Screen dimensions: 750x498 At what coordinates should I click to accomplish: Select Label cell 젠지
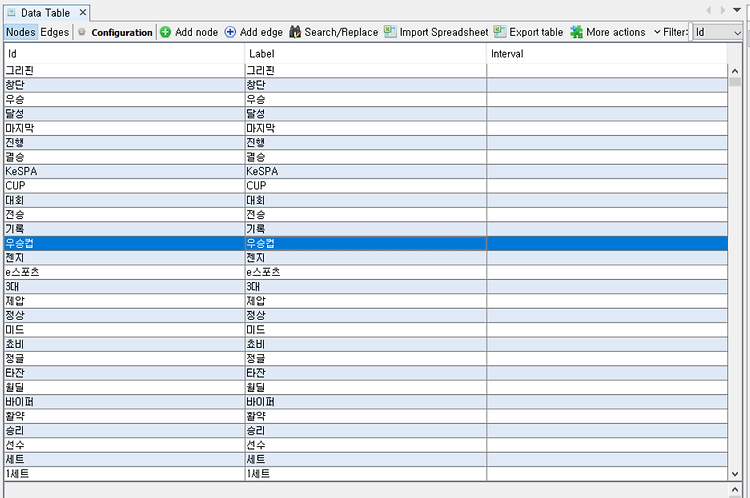coord(365,258)
